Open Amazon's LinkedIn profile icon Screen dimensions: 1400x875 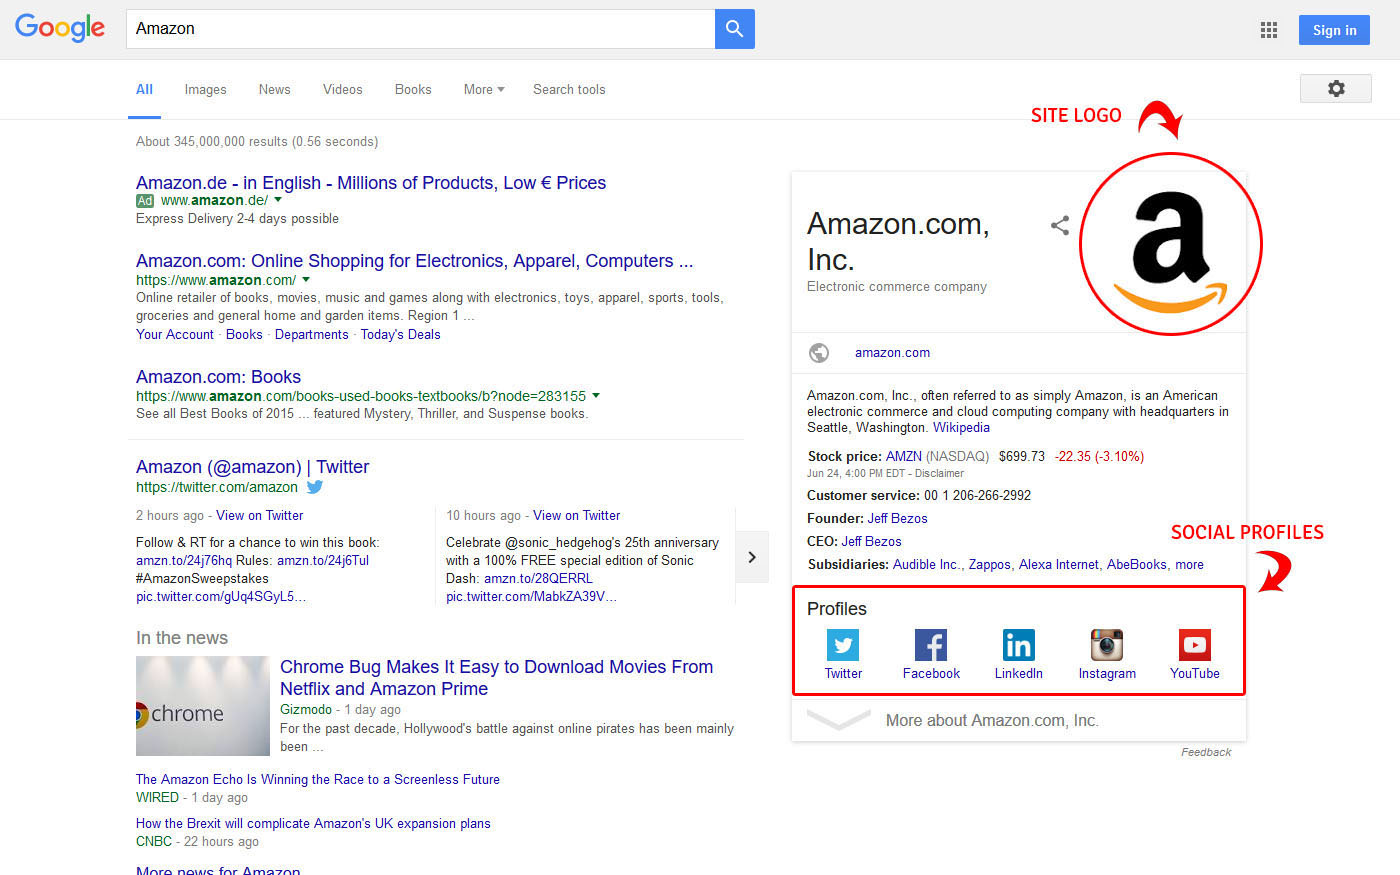pyautogui.click(x=1018, y=645)
